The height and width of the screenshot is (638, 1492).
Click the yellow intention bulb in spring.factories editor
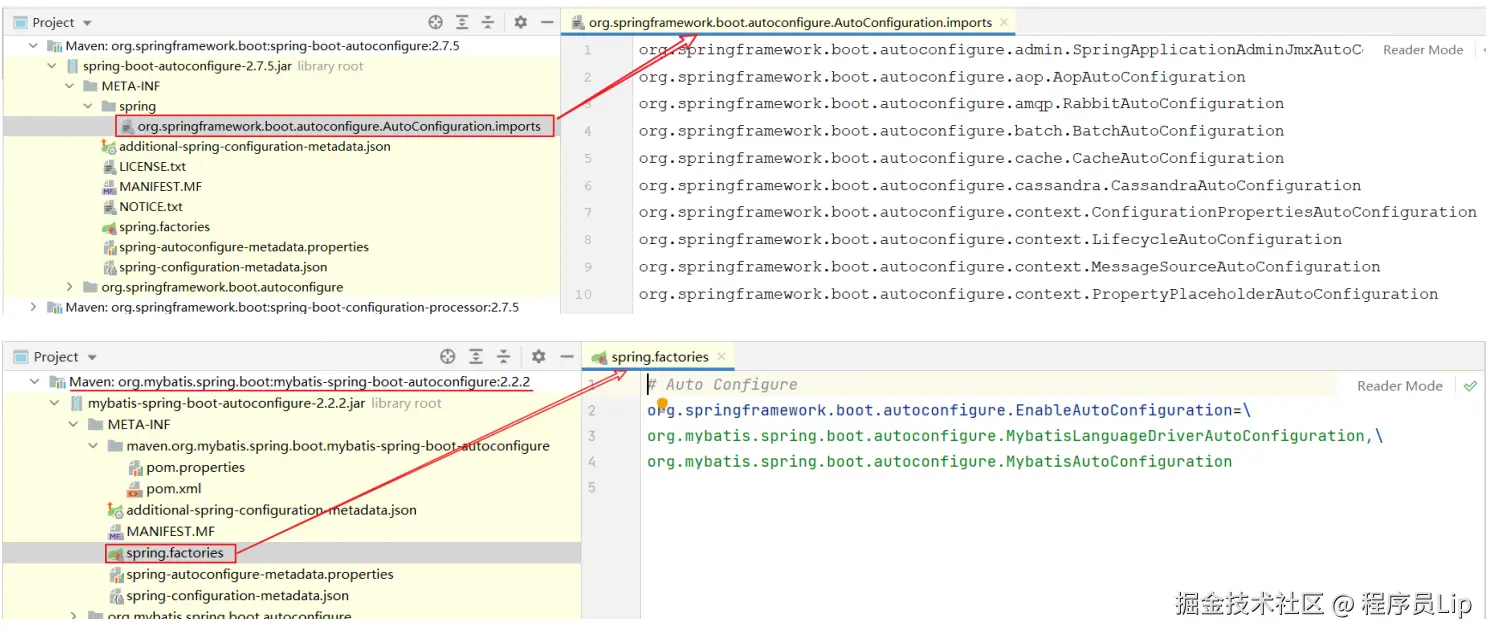point(662,404)
